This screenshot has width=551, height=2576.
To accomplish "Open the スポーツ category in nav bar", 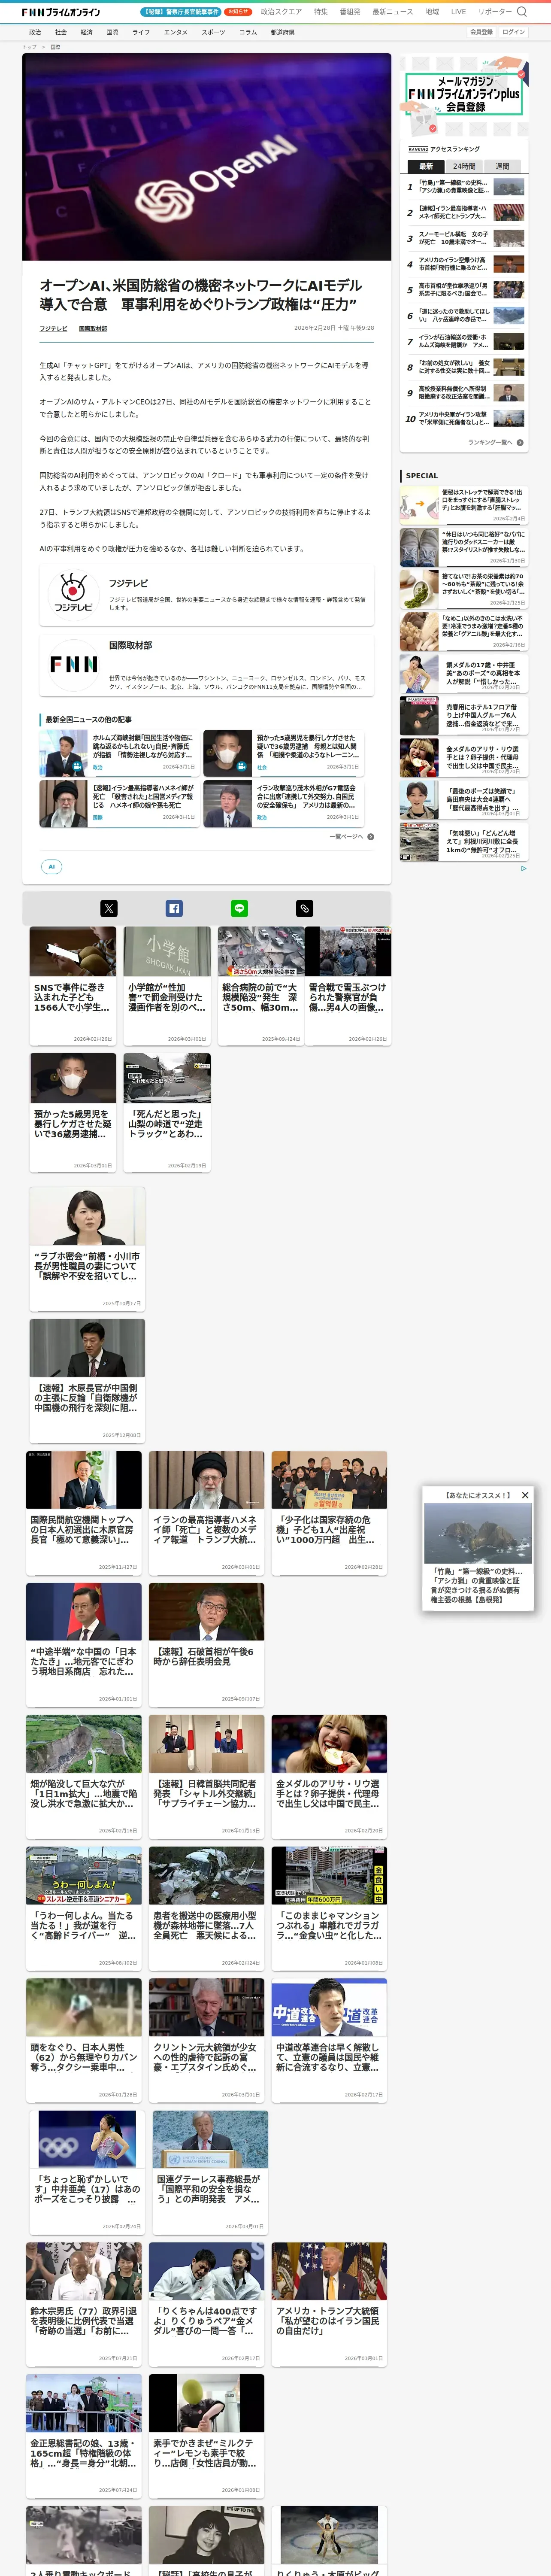I will click(213, 32).
